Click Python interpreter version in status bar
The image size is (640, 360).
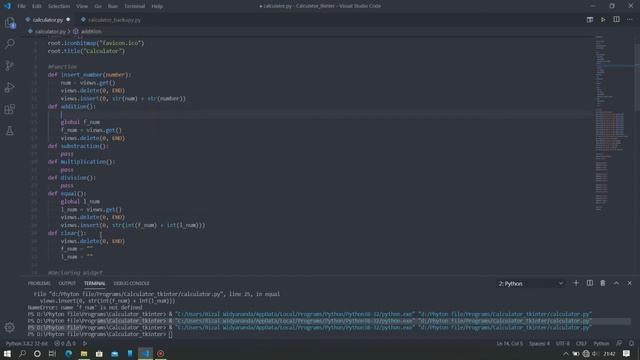[27, 344]
